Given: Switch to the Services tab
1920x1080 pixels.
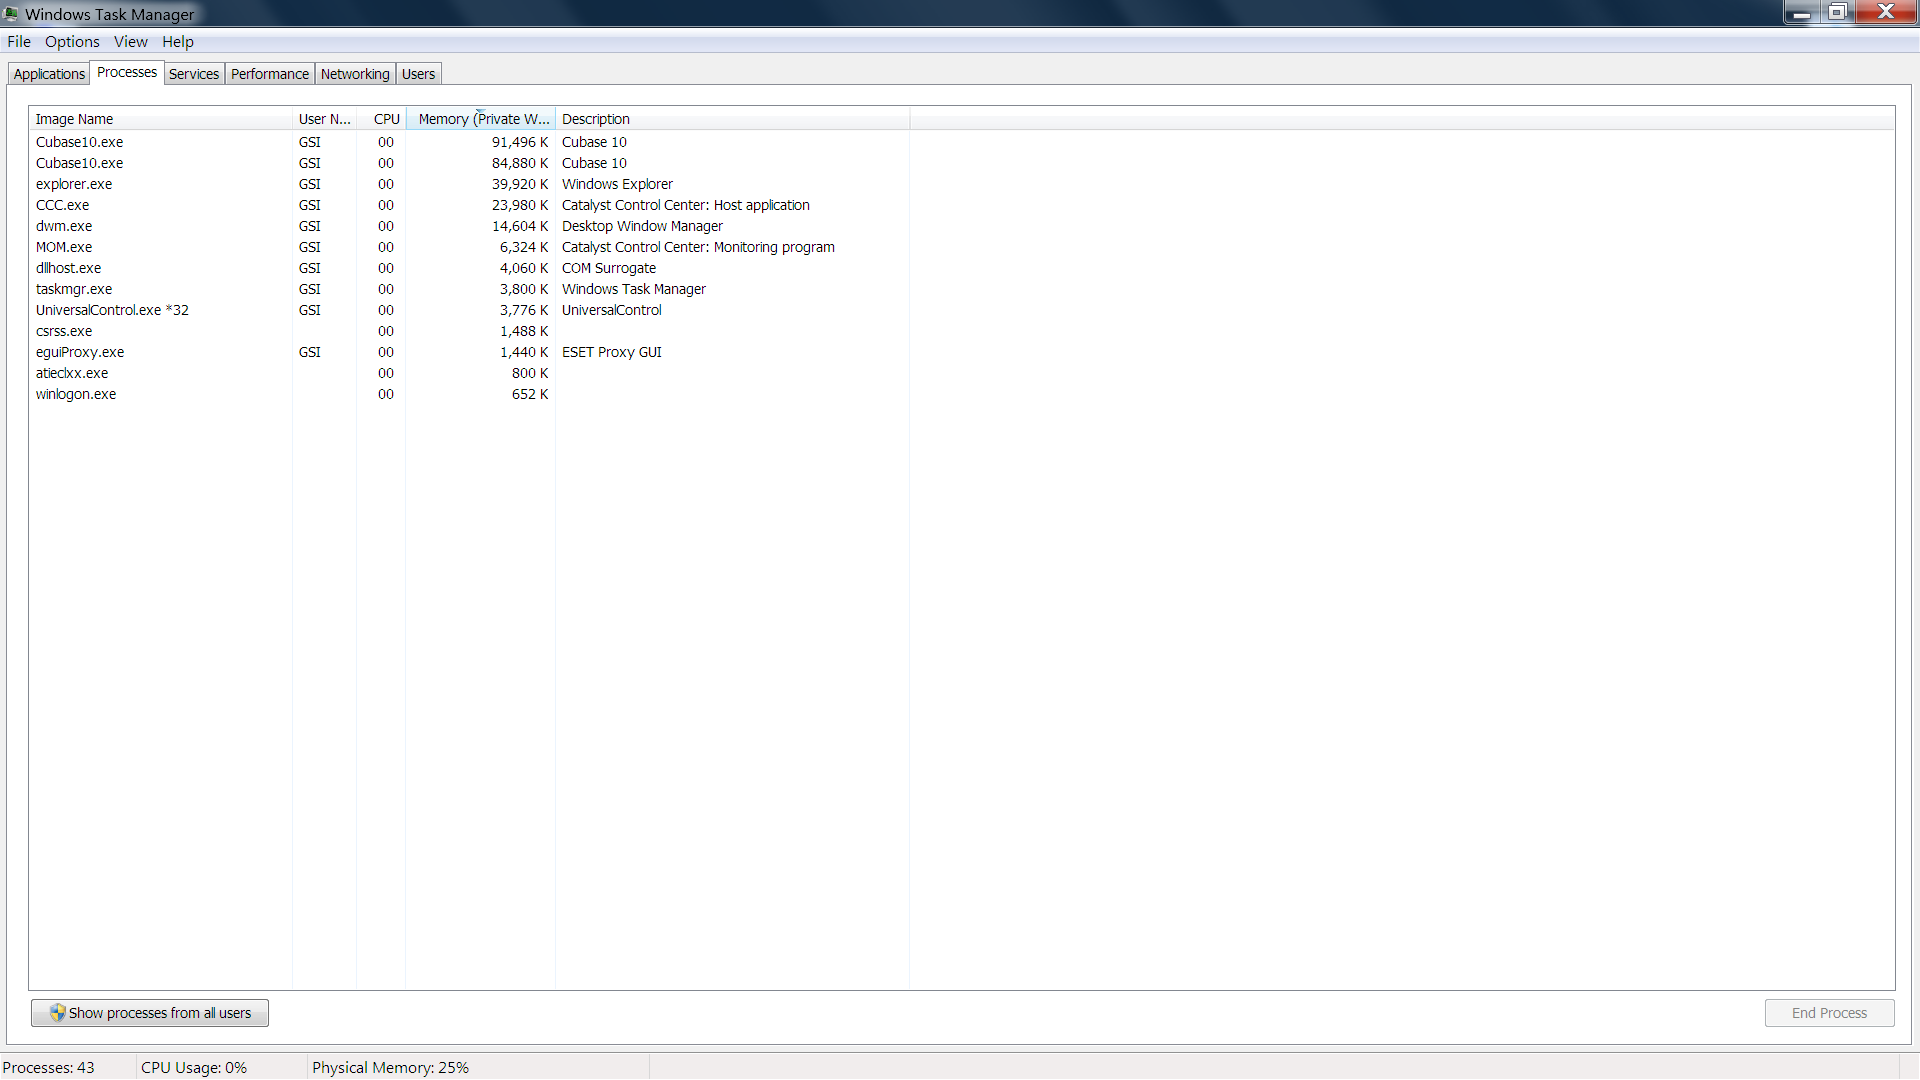Looking at the screenshot, I should (194, 74).
